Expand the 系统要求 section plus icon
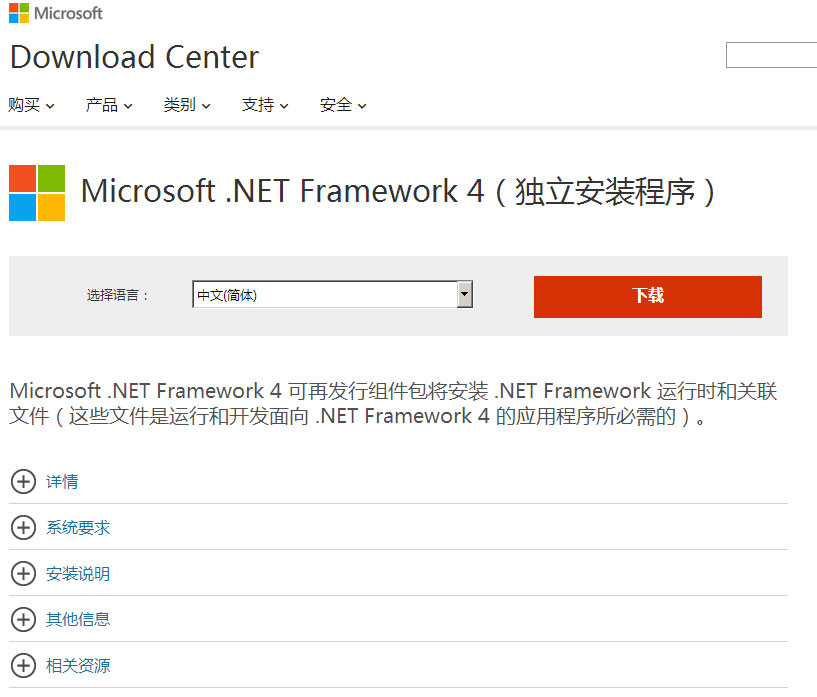The height and width of the screenshot is (697, 817). tap(23, 527)
